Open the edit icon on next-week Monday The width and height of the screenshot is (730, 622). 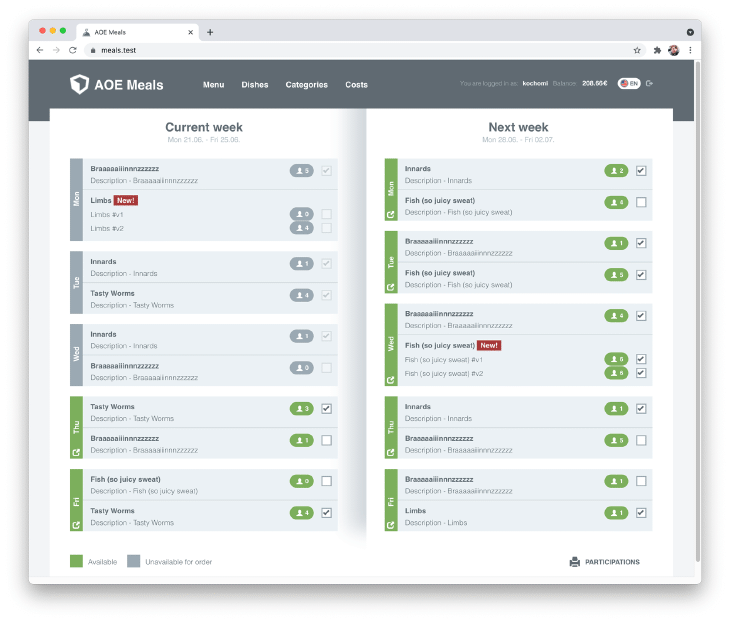pos(391,214)
